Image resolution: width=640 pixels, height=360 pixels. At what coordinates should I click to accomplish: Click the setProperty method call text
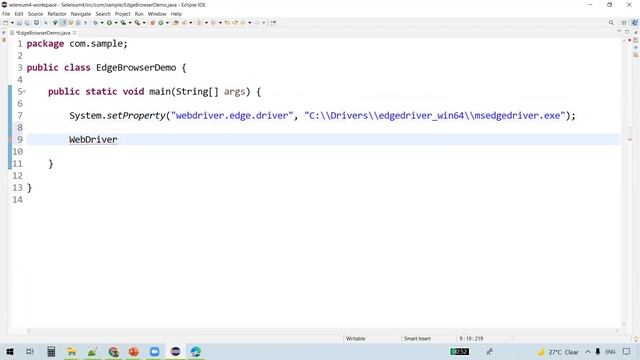click(136, 116)
